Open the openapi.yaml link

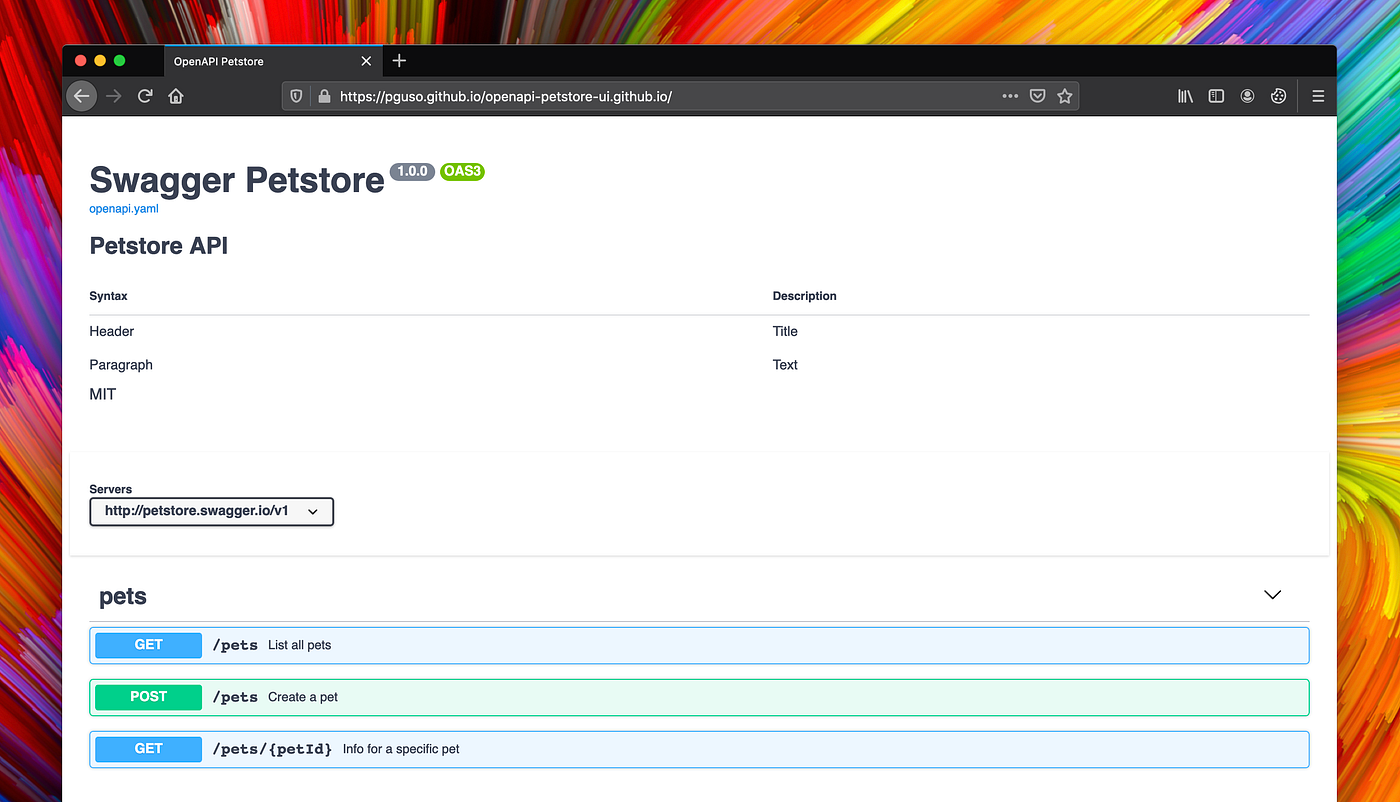click(124, 209)
